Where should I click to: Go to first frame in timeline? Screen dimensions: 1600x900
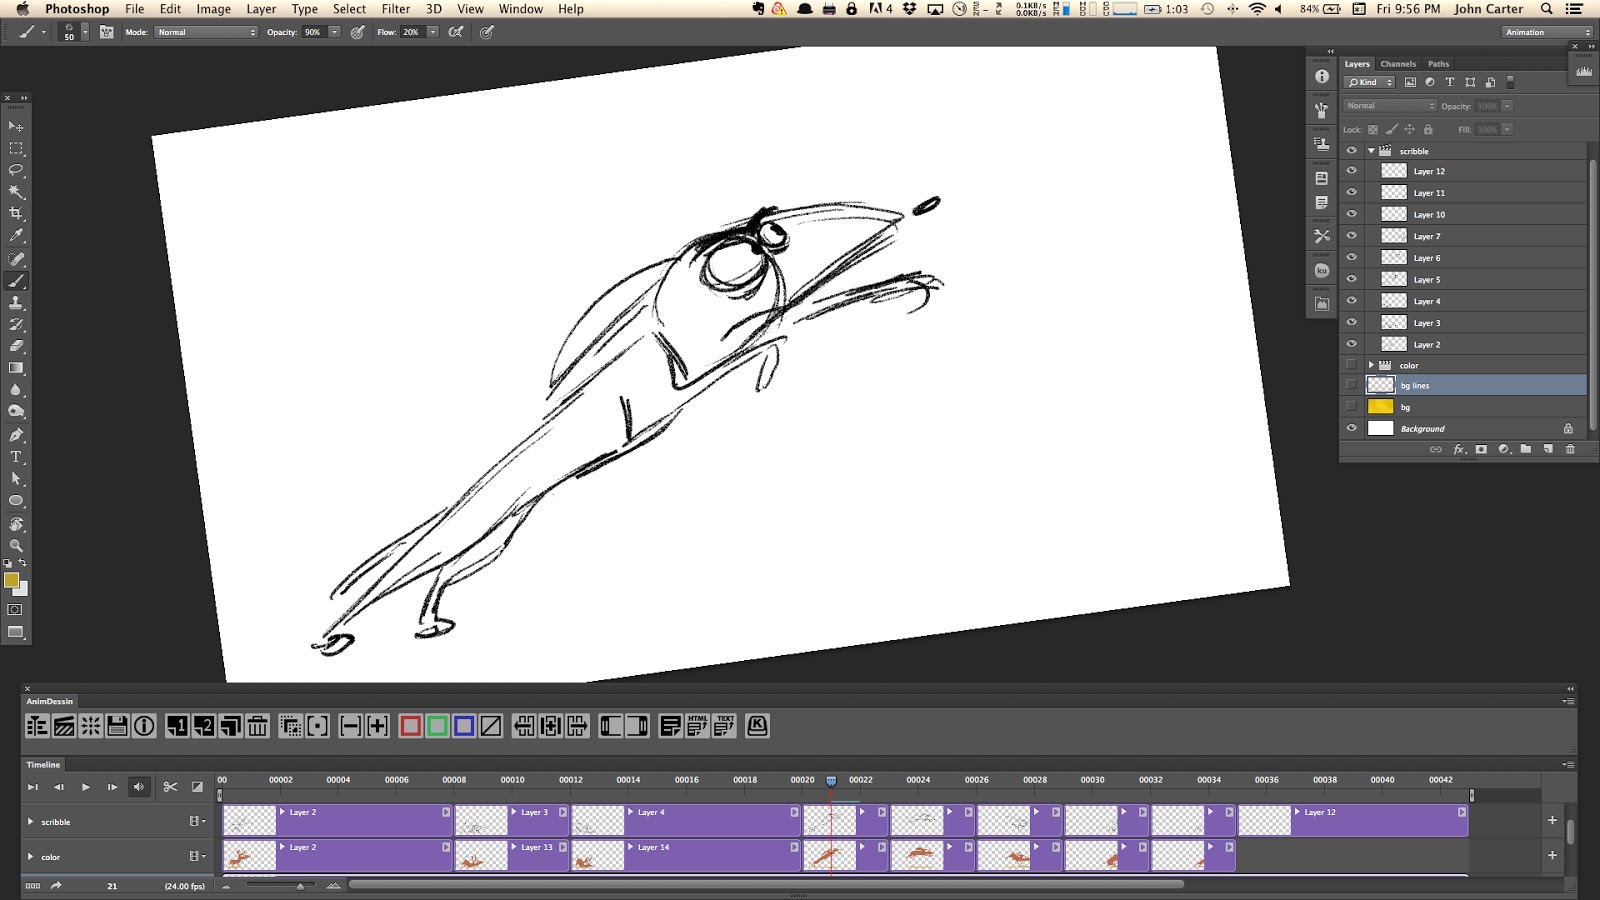pos(32,787)
